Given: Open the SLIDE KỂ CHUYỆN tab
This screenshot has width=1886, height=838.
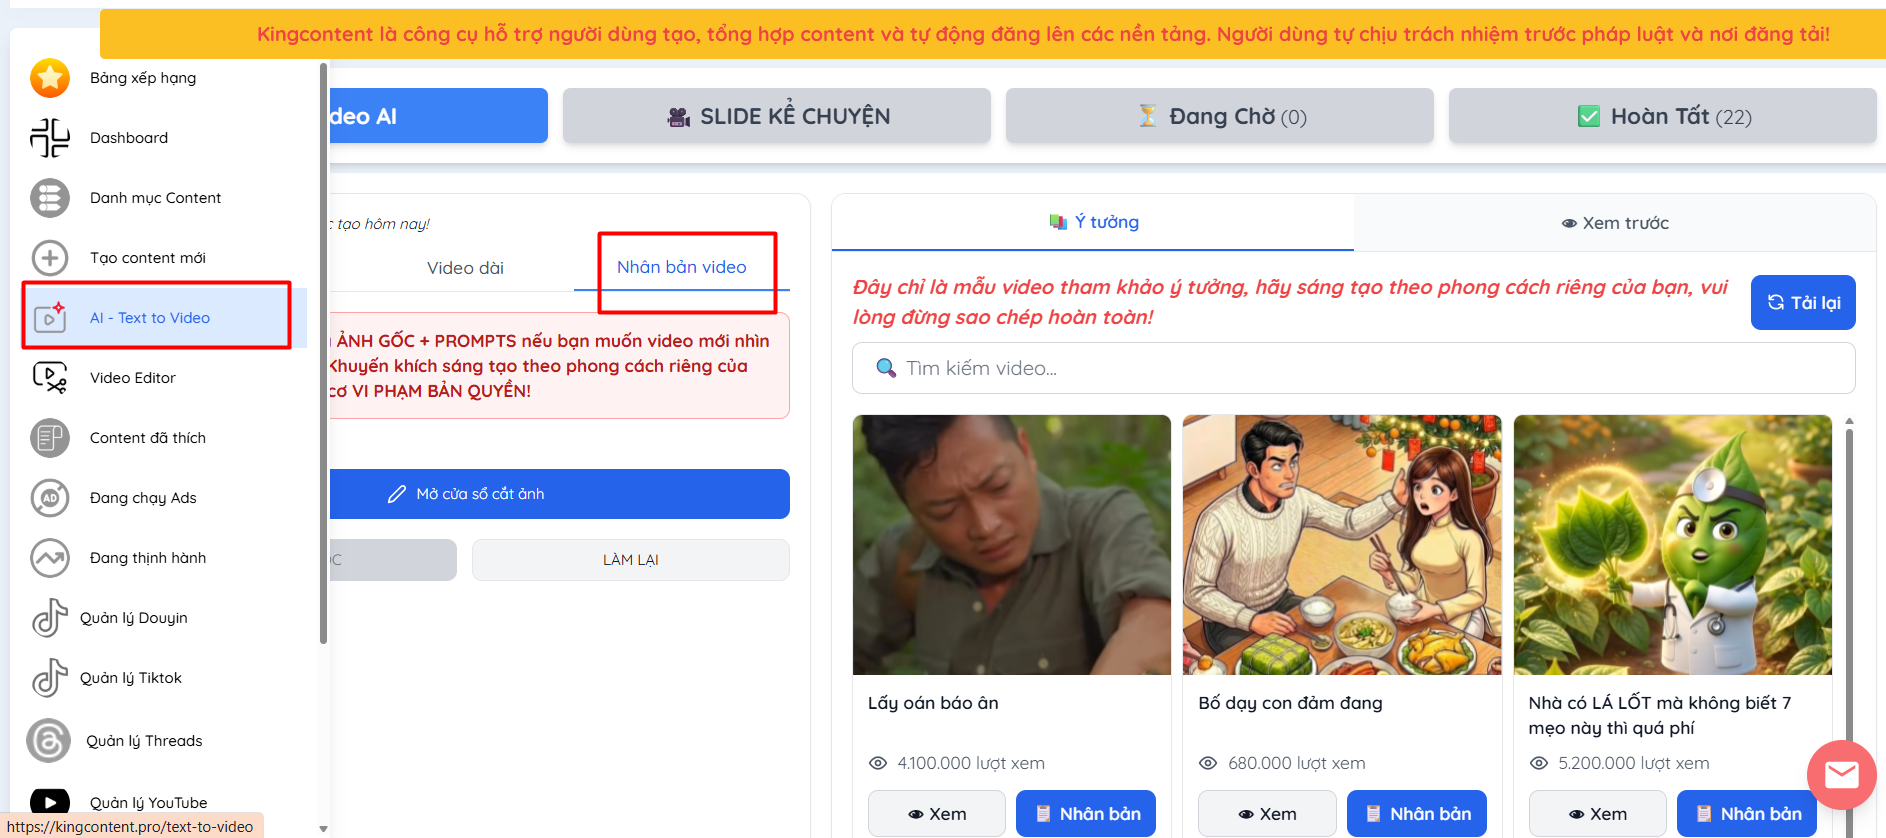Looking at the screenshot, I should (776, 116).
